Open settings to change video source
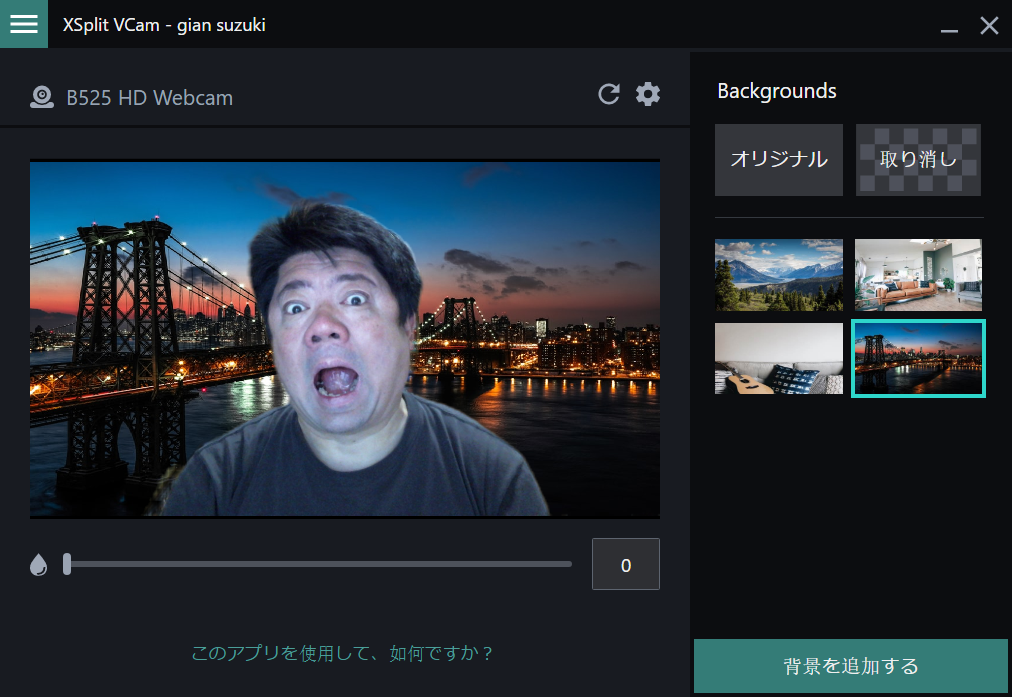The height and width of the screenshot is (697, 1012). point(648,94)
